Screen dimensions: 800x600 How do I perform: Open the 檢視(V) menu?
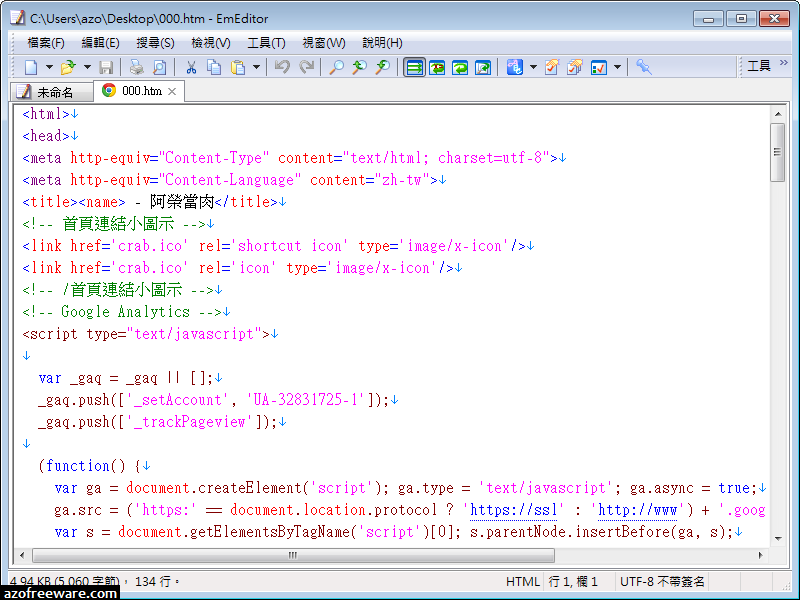click(x=211, y=43)
